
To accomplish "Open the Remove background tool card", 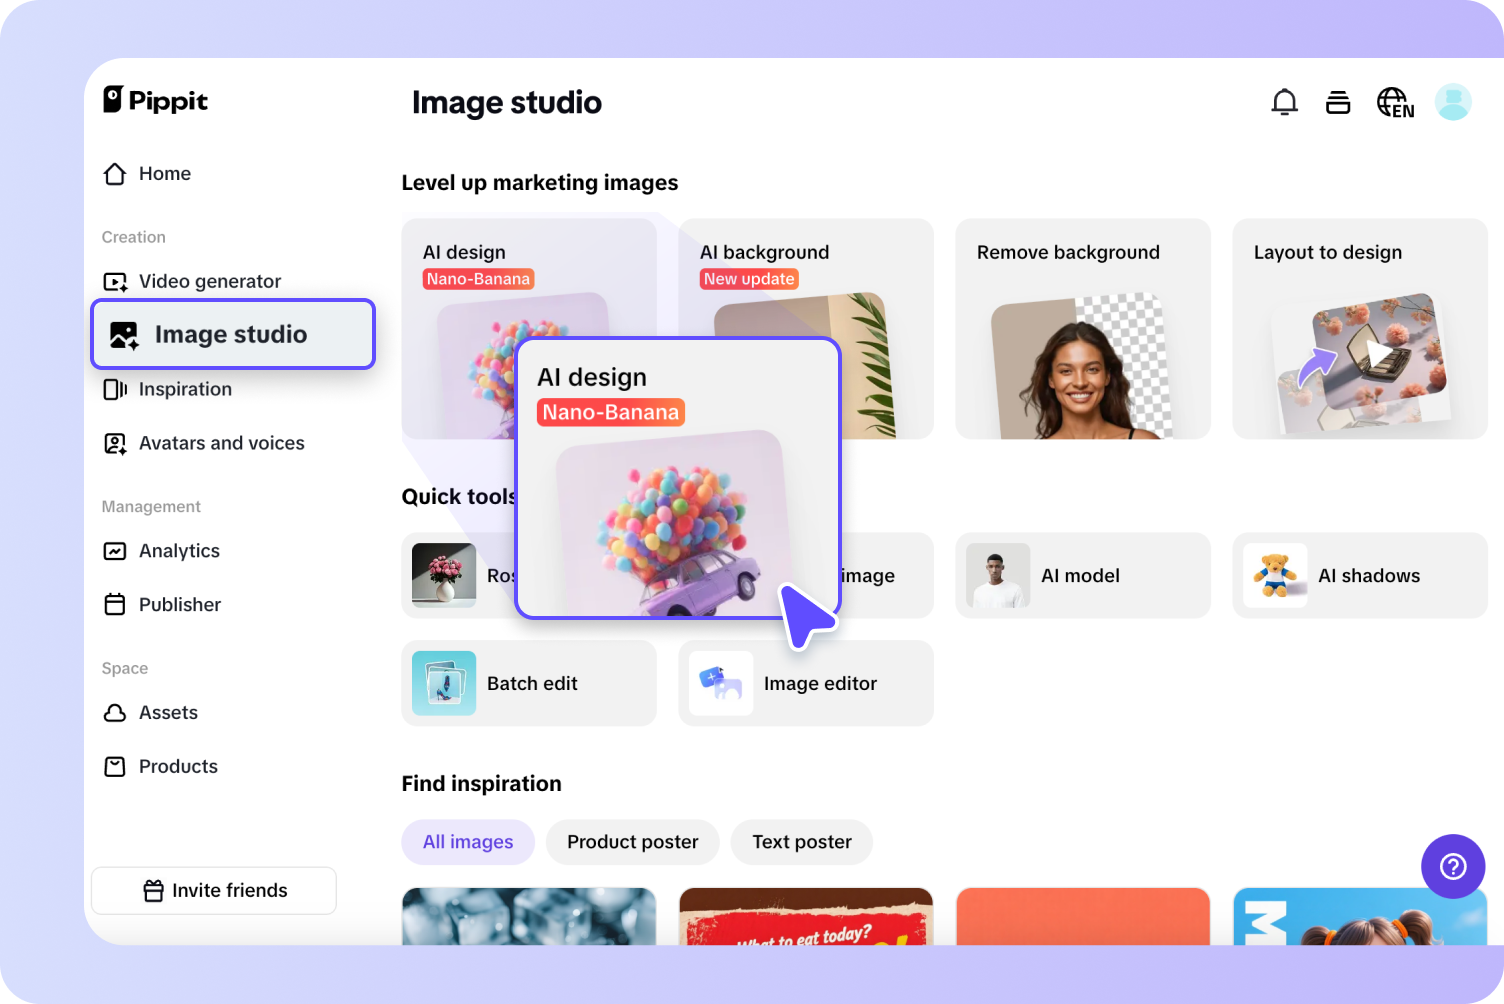I will 1082,328.
